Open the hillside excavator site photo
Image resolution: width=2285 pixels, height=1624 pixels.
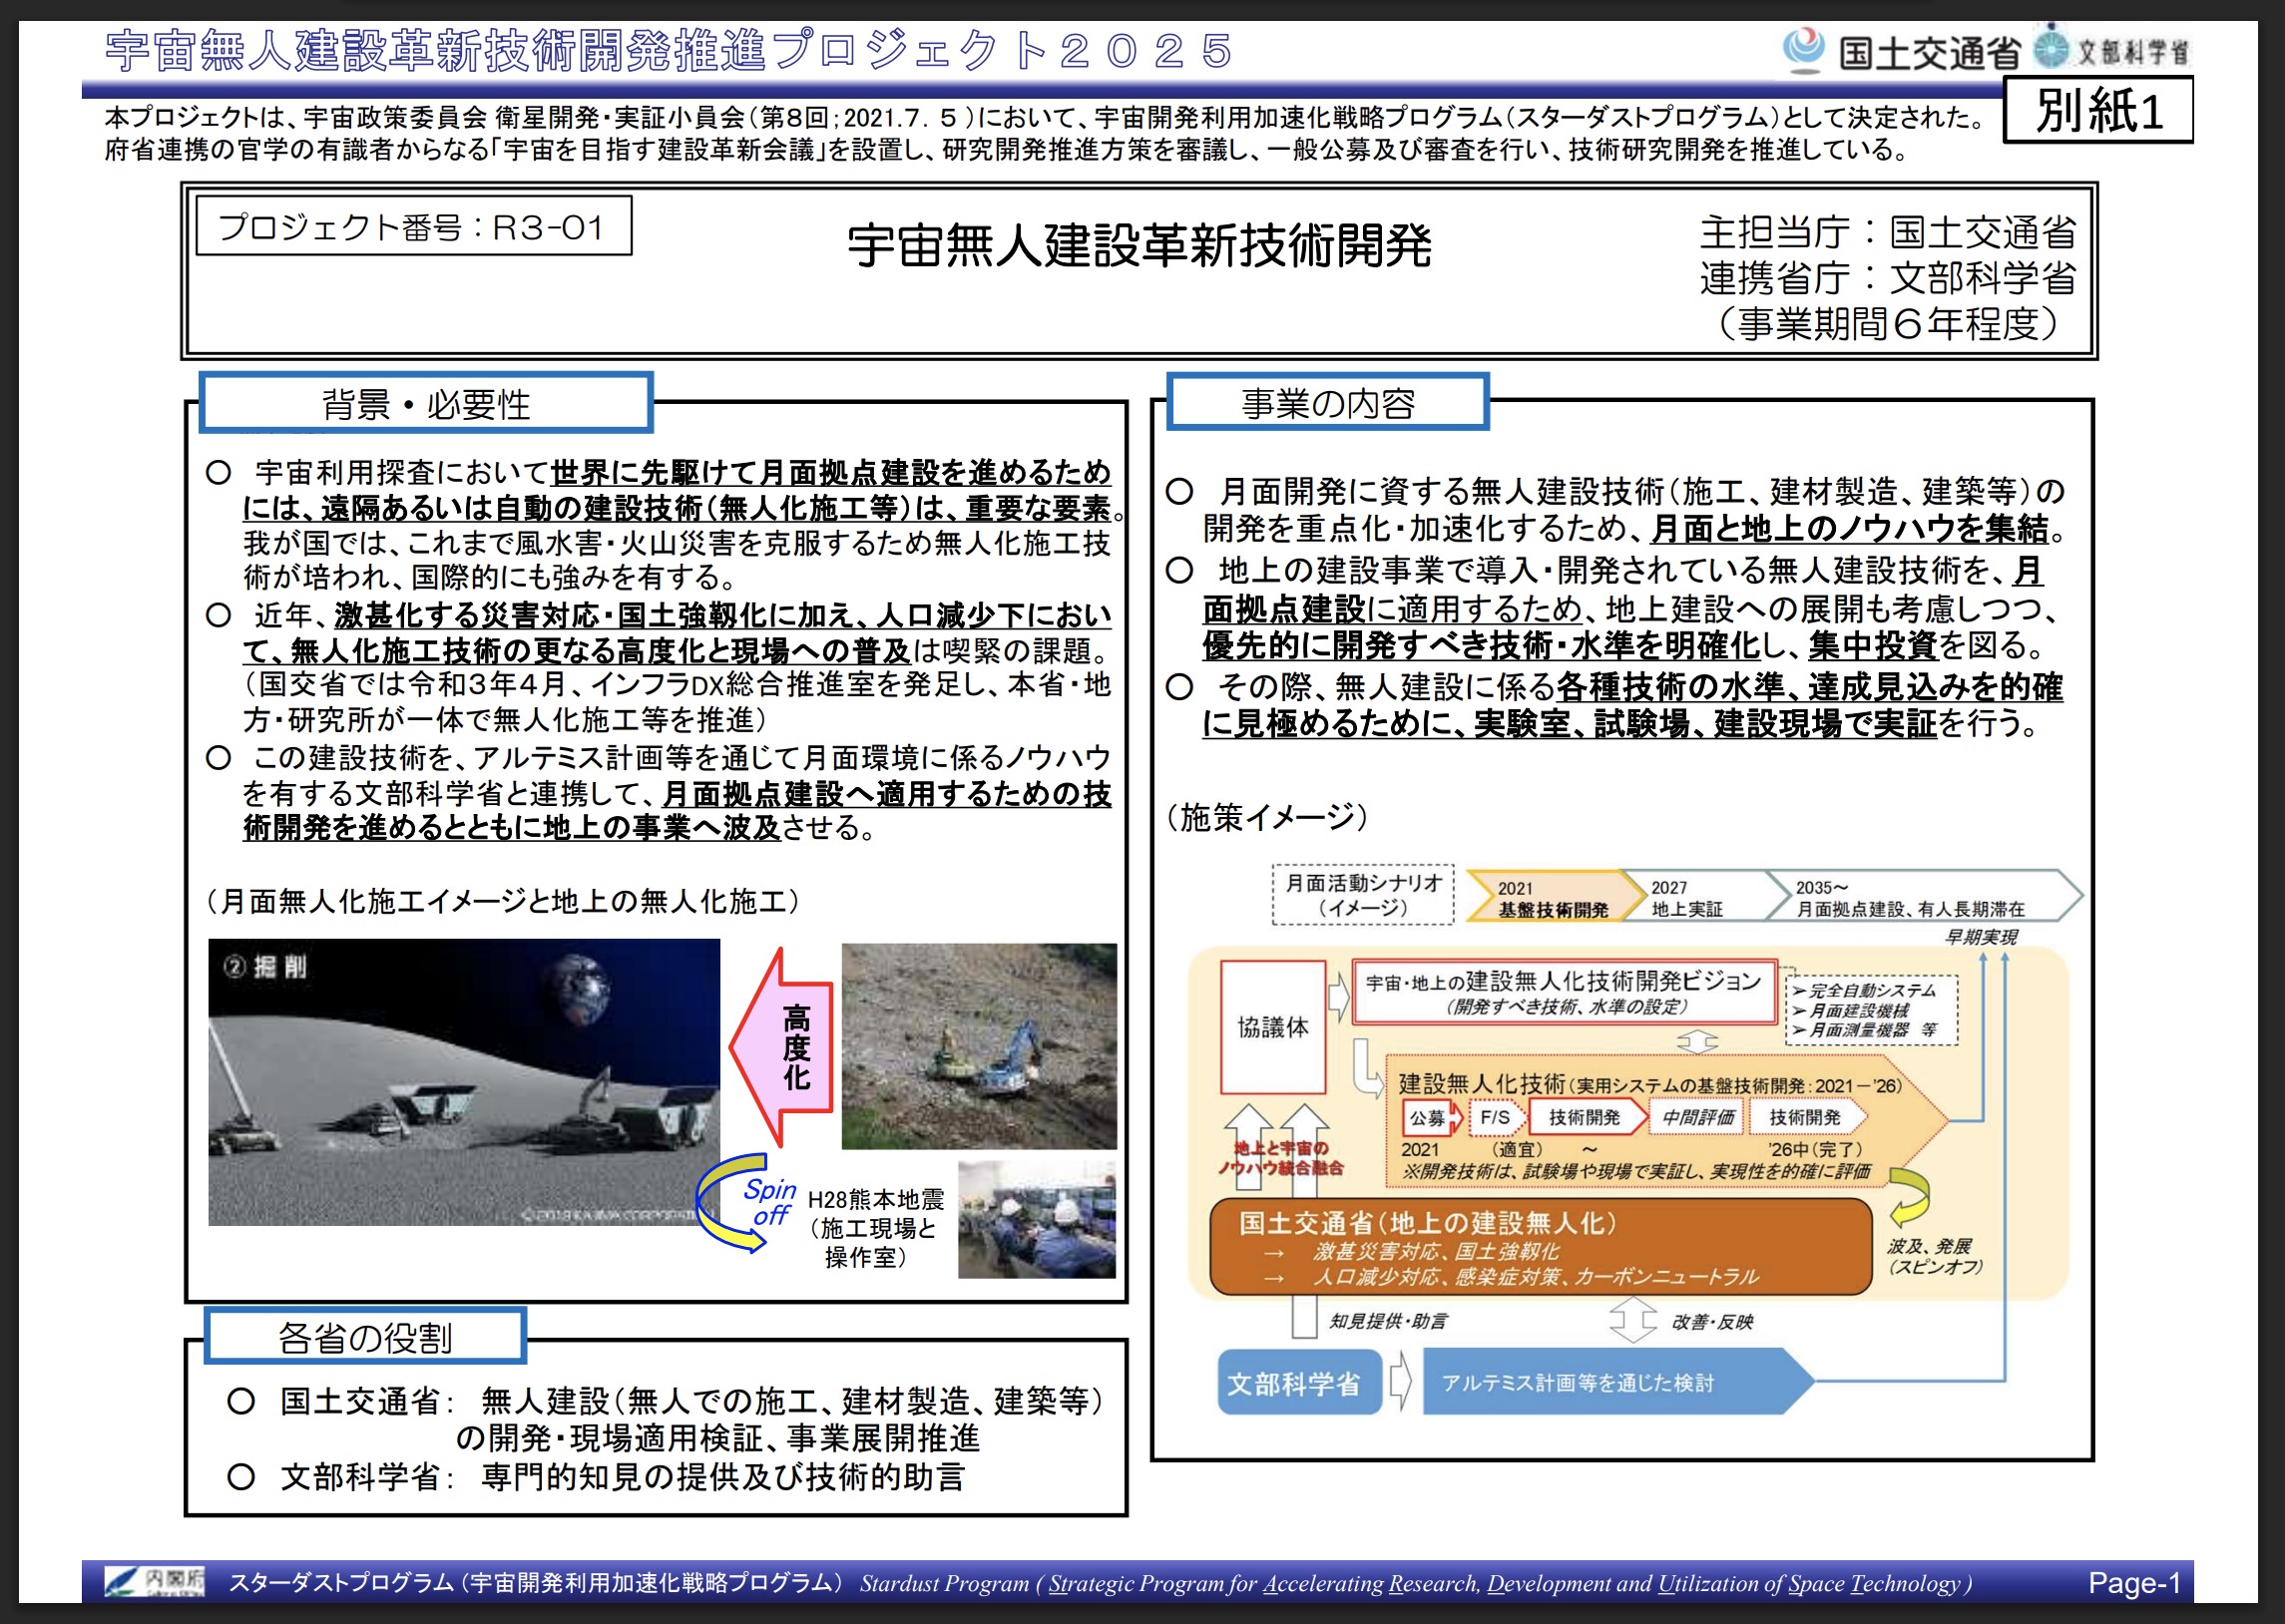click(x=979, y=1046)
